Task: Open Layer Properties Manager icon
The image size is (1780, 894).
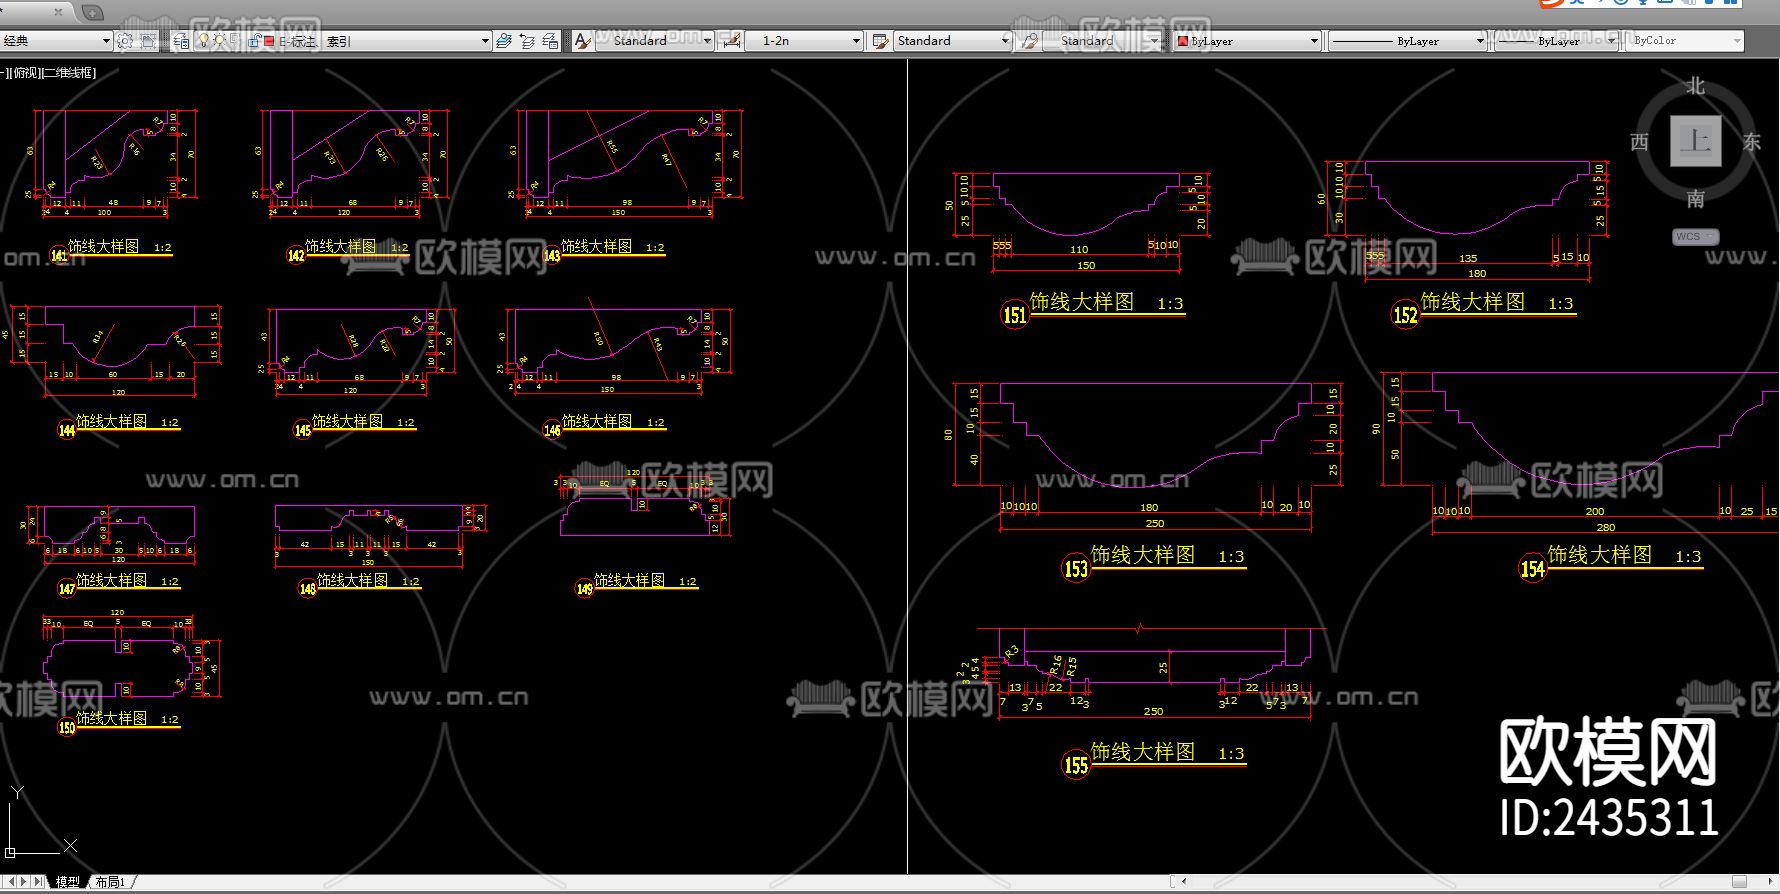Action: [x=181, y=41]
